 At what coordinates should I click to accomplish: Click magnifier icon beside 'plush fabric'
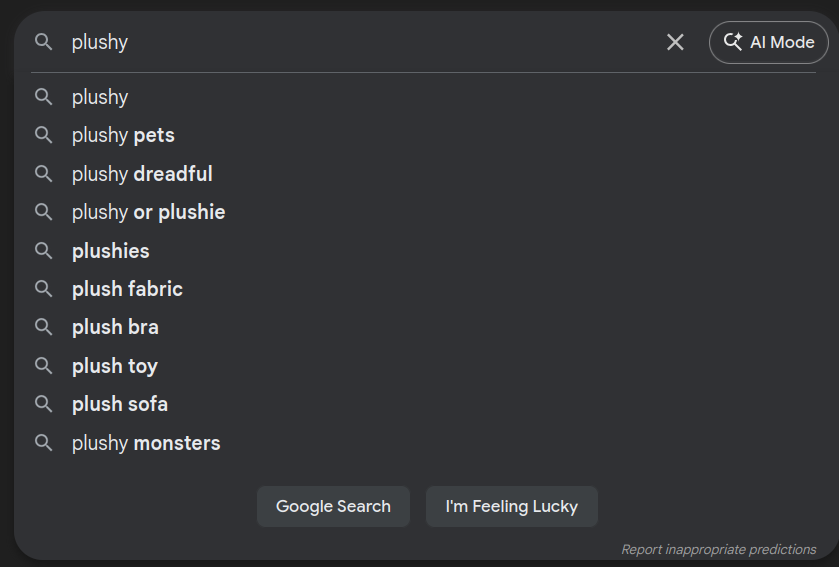[x=43, y=289]
